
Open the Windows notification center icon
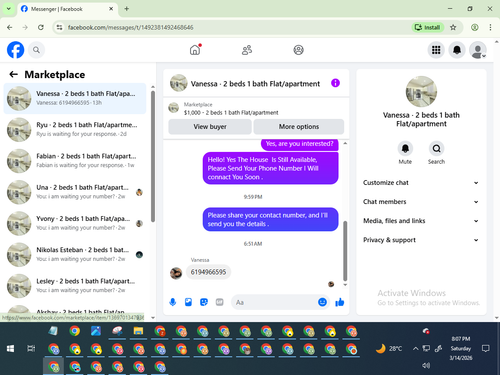coord(486,349)
